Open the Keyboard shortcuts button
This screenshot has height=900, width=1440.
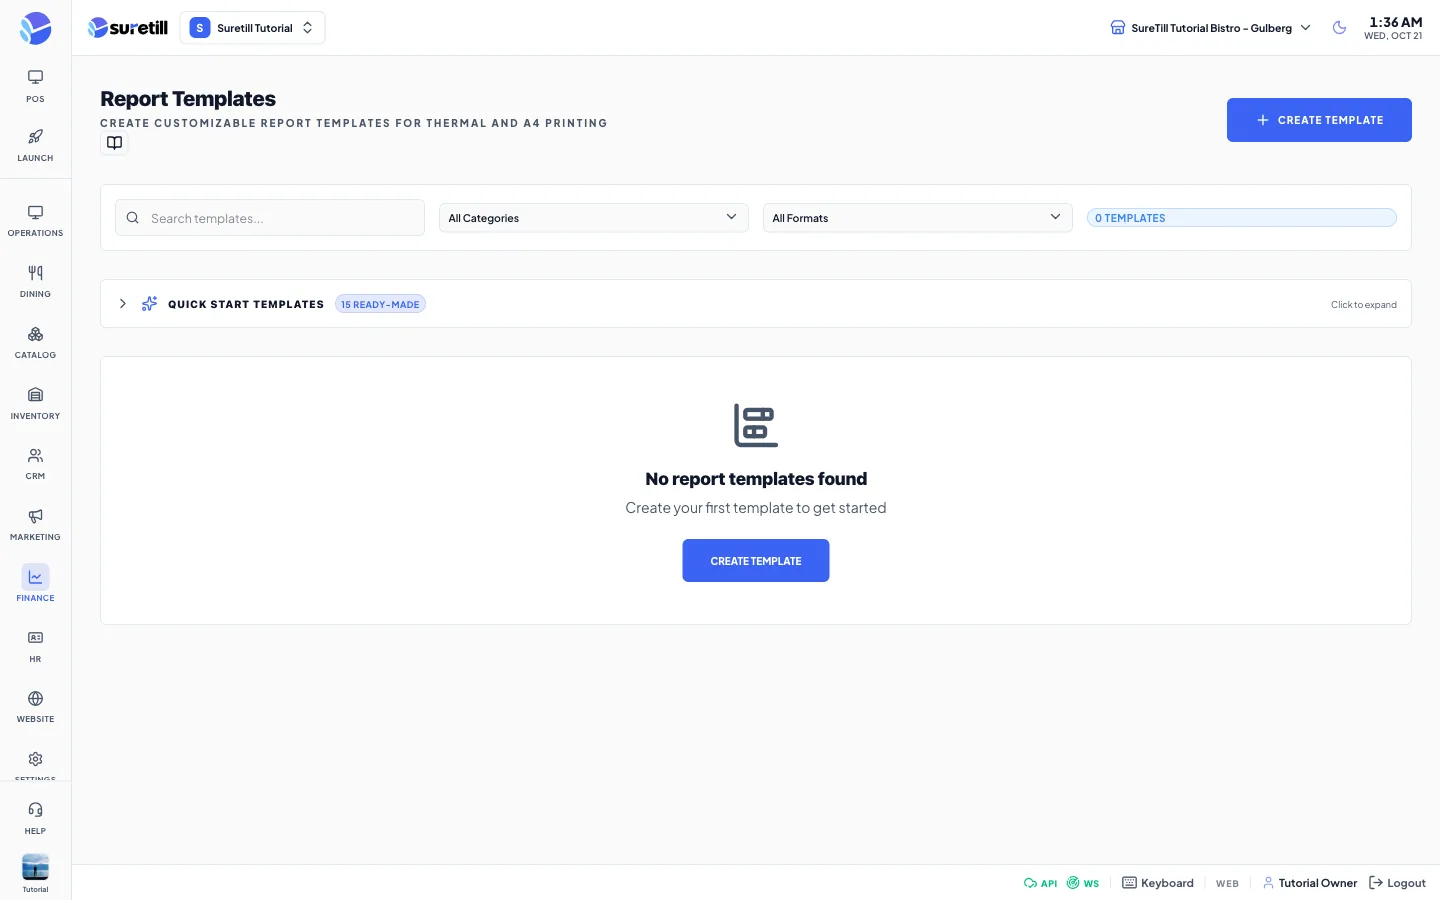1158,883
